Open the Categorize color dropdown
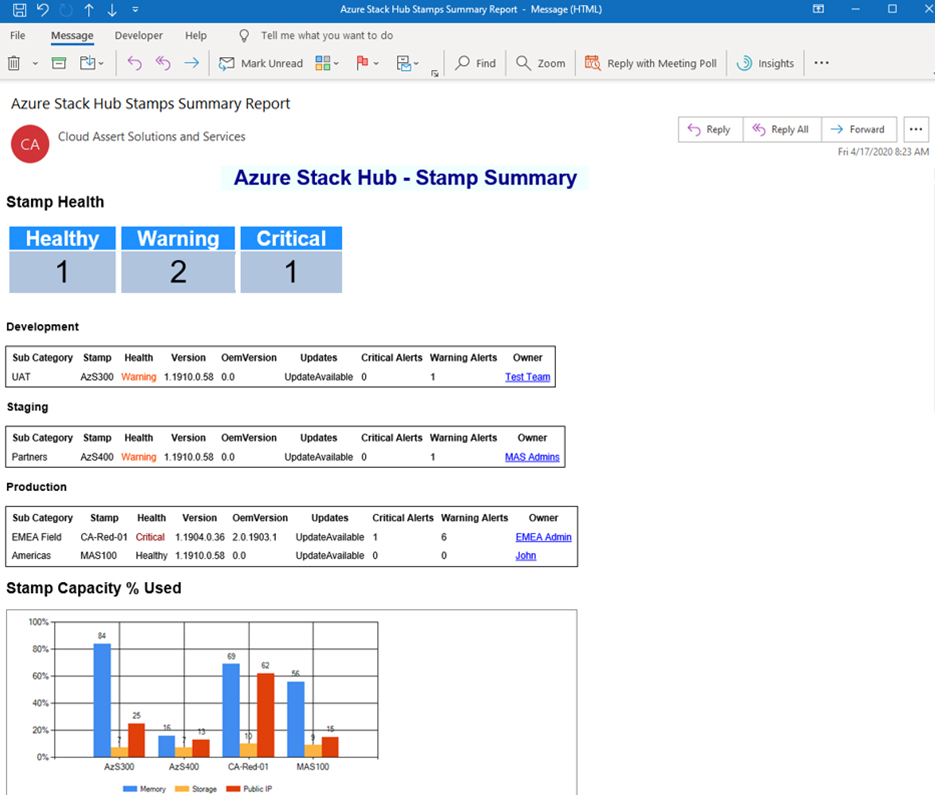 327,63
